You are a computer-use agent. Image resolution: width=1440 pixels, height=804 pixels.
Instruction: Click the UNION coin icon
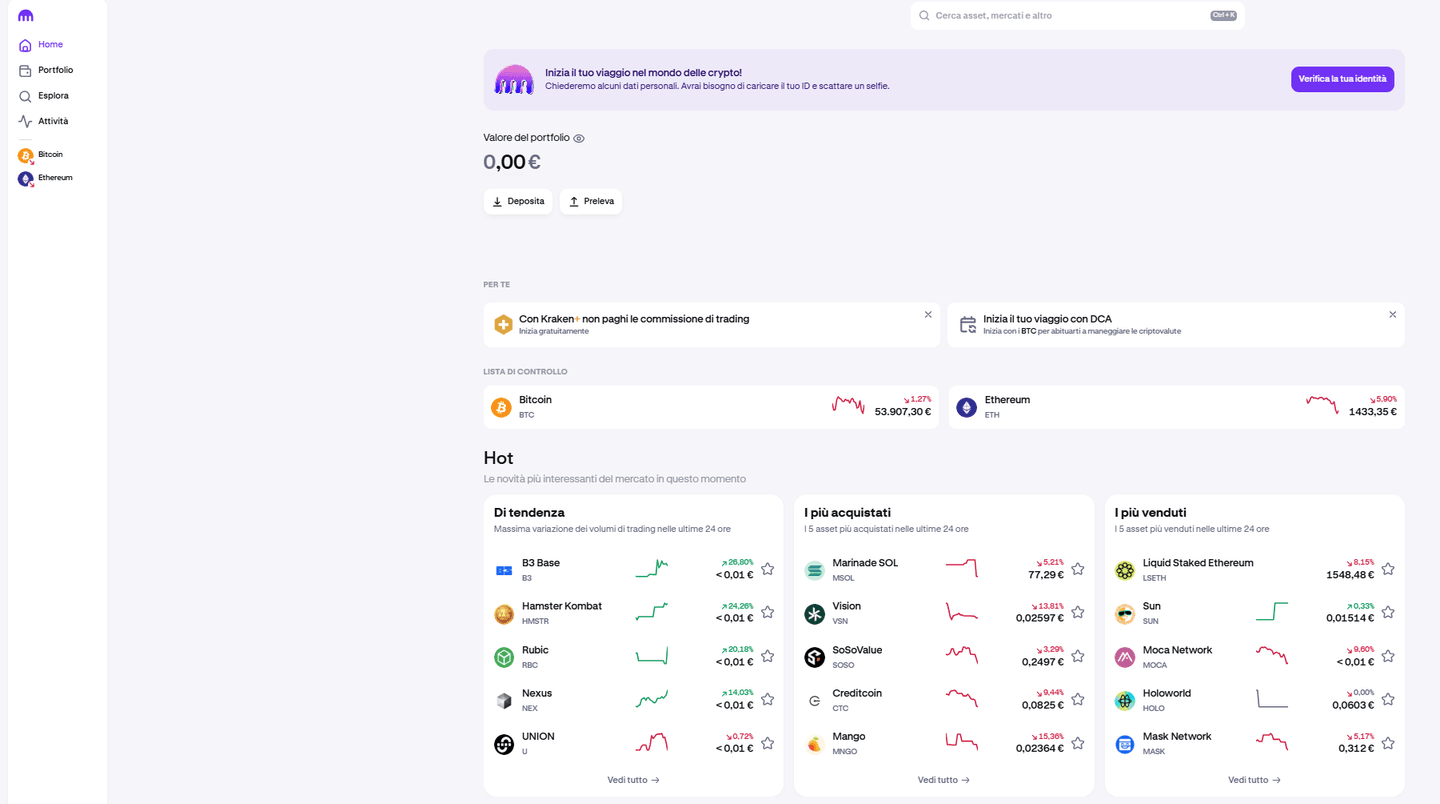pyautogui.click(x=504, y=744)
